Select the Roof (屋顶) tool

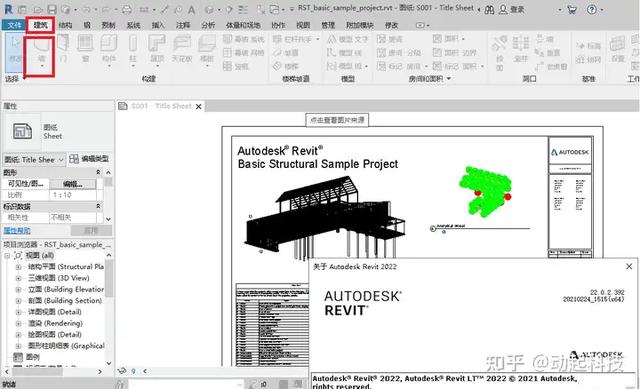click(x=157, y=50)
